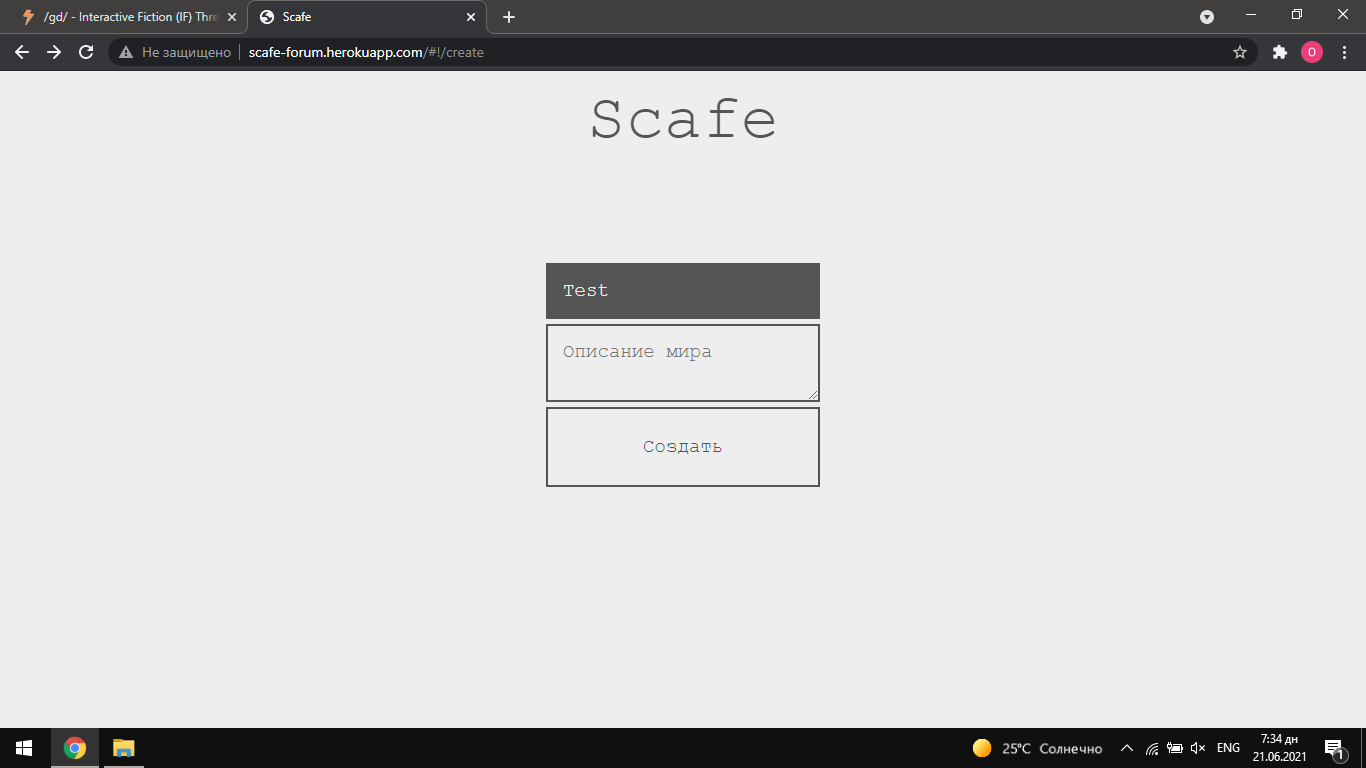Click the Создать button
Screen dimensions: 1366x768
683,447
